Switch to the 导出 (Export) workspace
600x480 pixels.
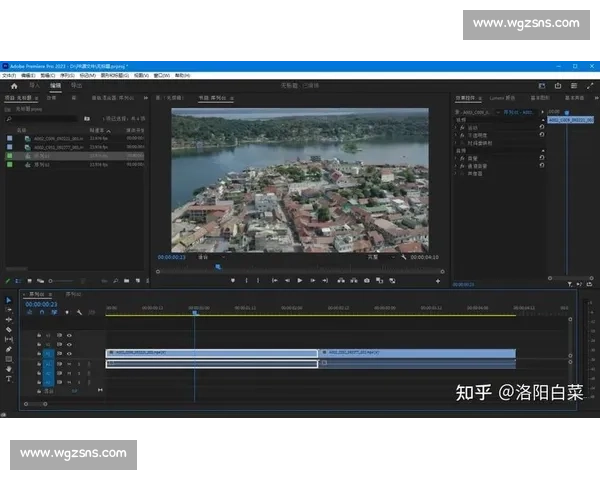pos(77,86)
